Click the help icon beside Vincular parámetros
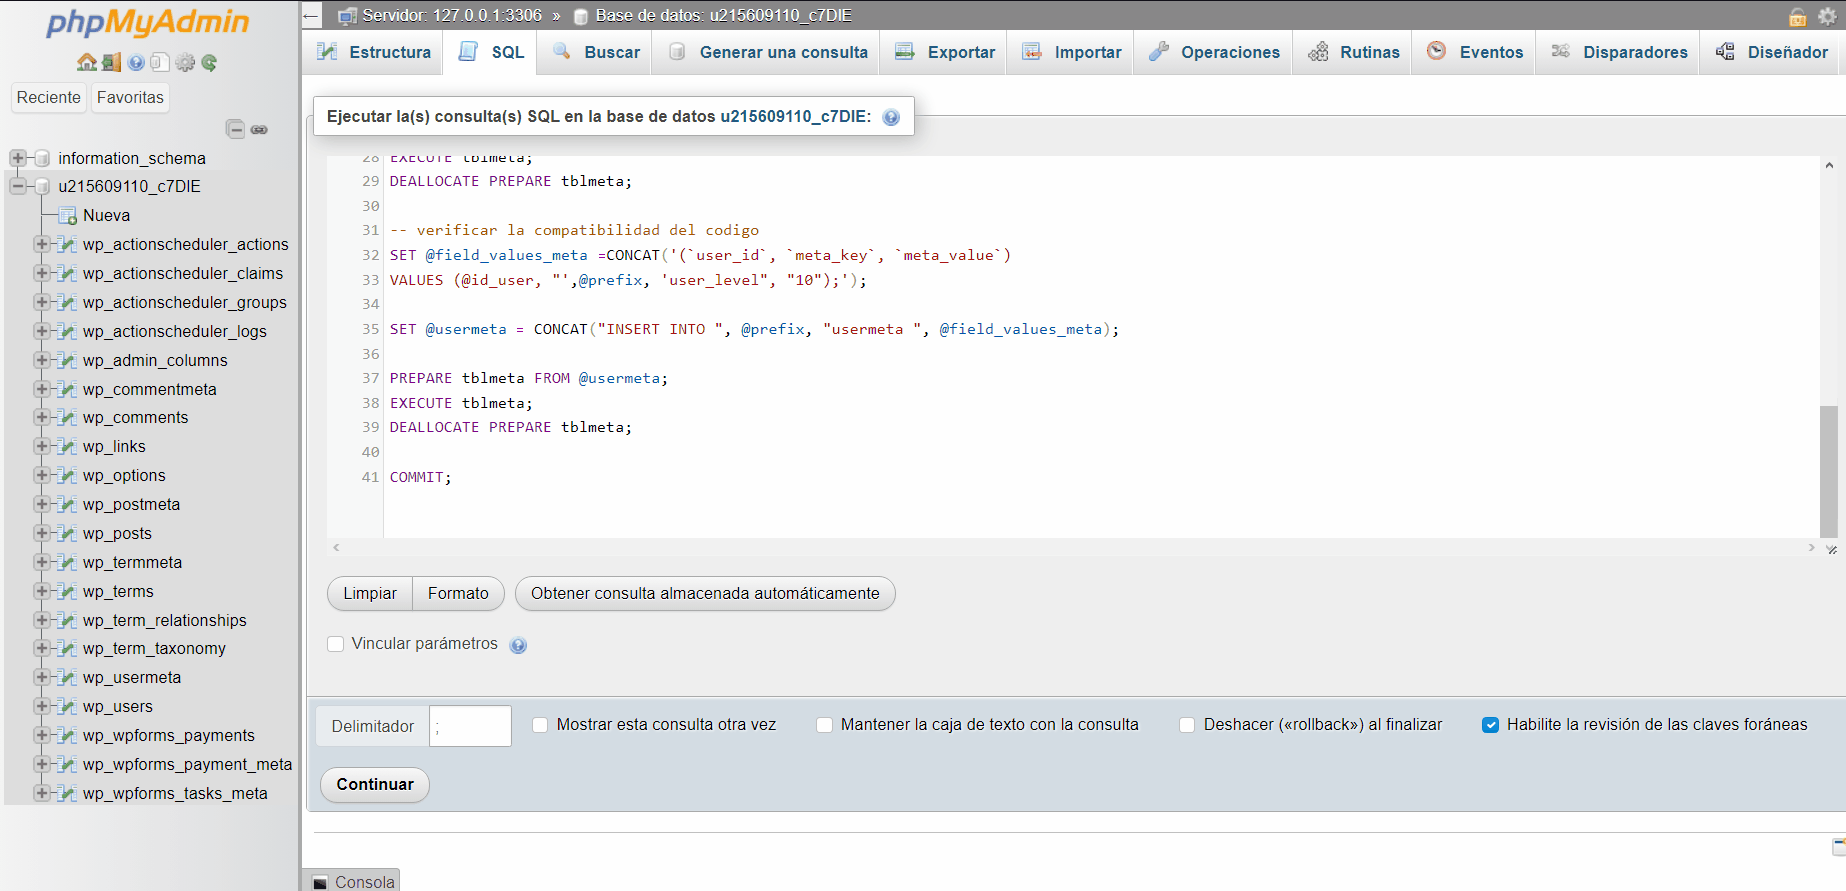 coord(518,645)
